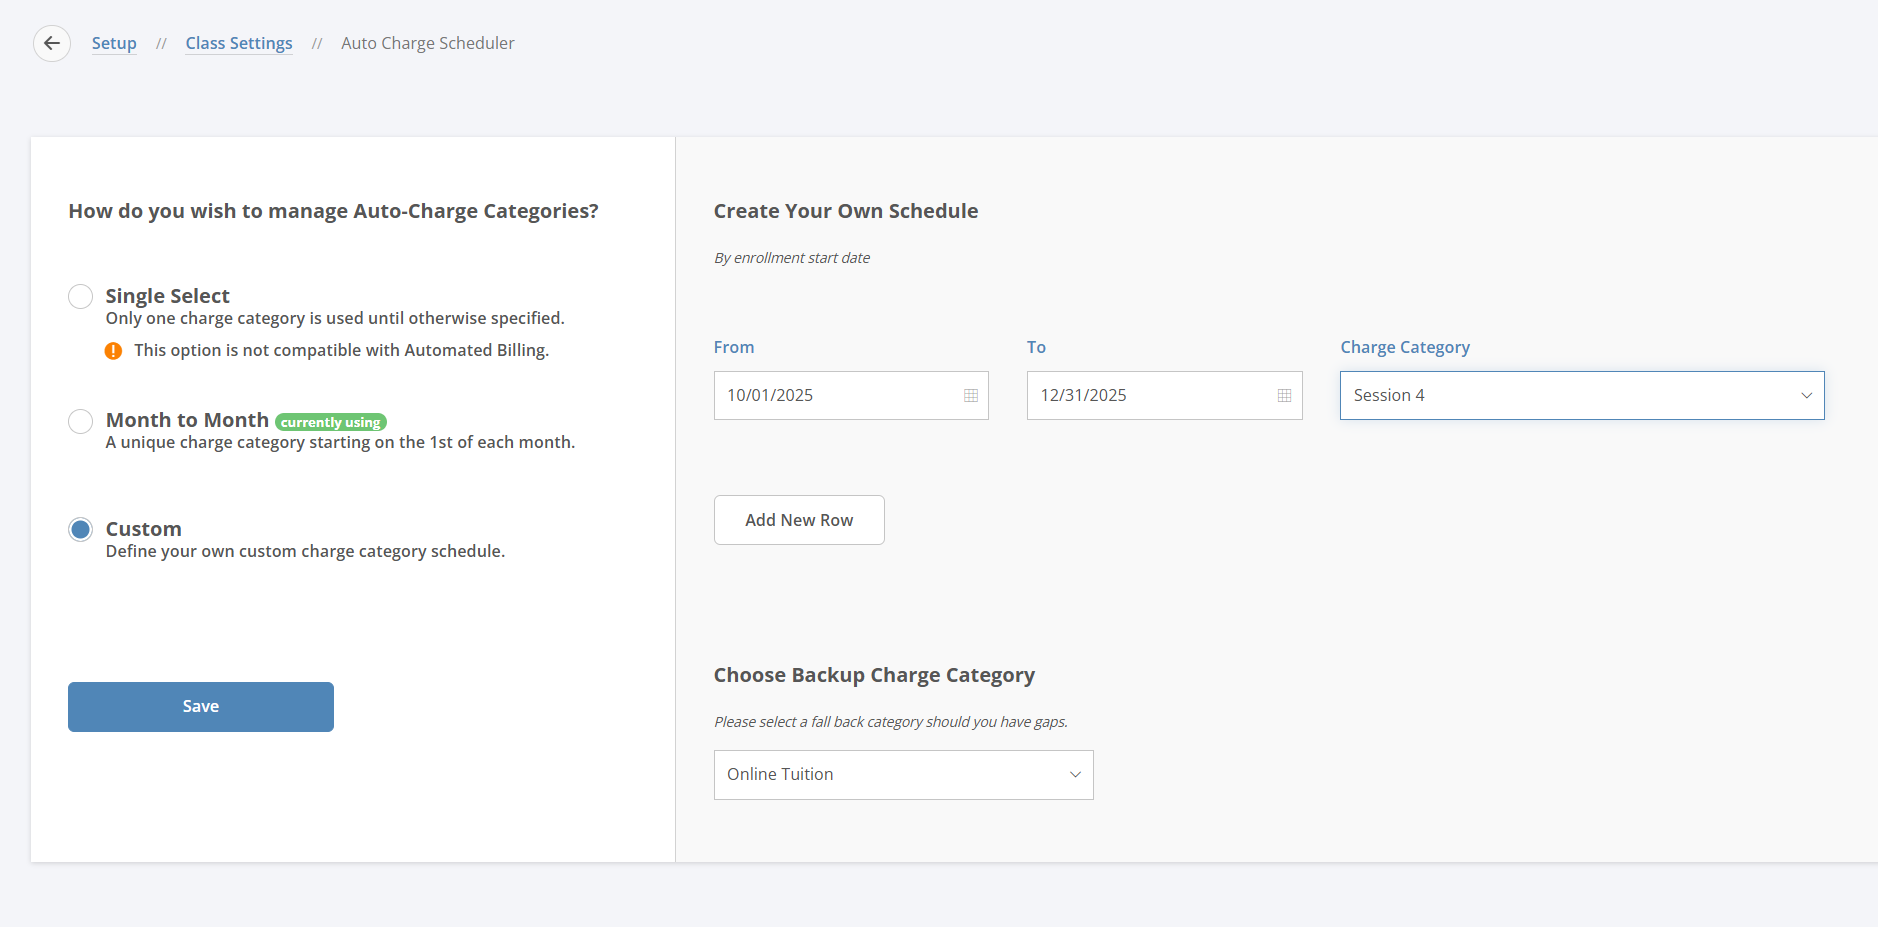Click 'Auto Charge Scheduler' breadcrumb text
This screenshot has width=1878, height=927.
click(428, 43)
